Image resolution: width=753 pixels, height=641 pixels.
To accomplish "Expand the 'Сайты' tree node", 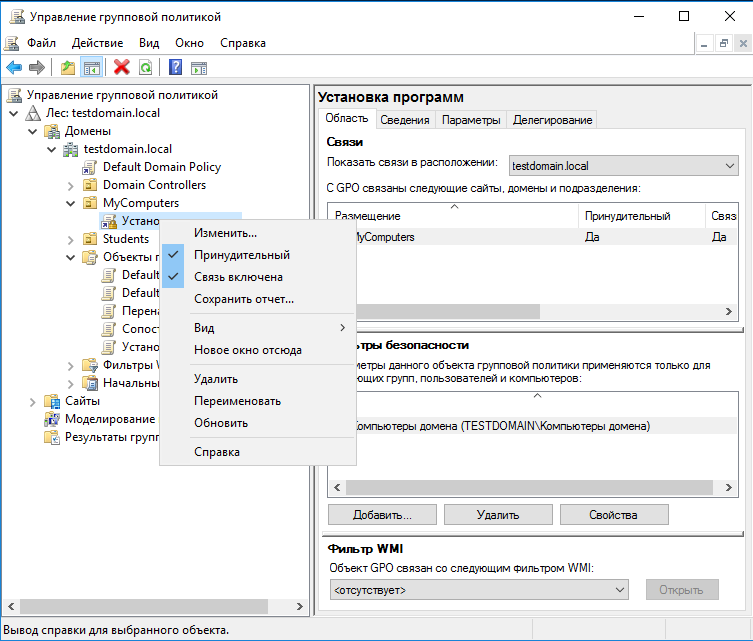I will point(32,401).
